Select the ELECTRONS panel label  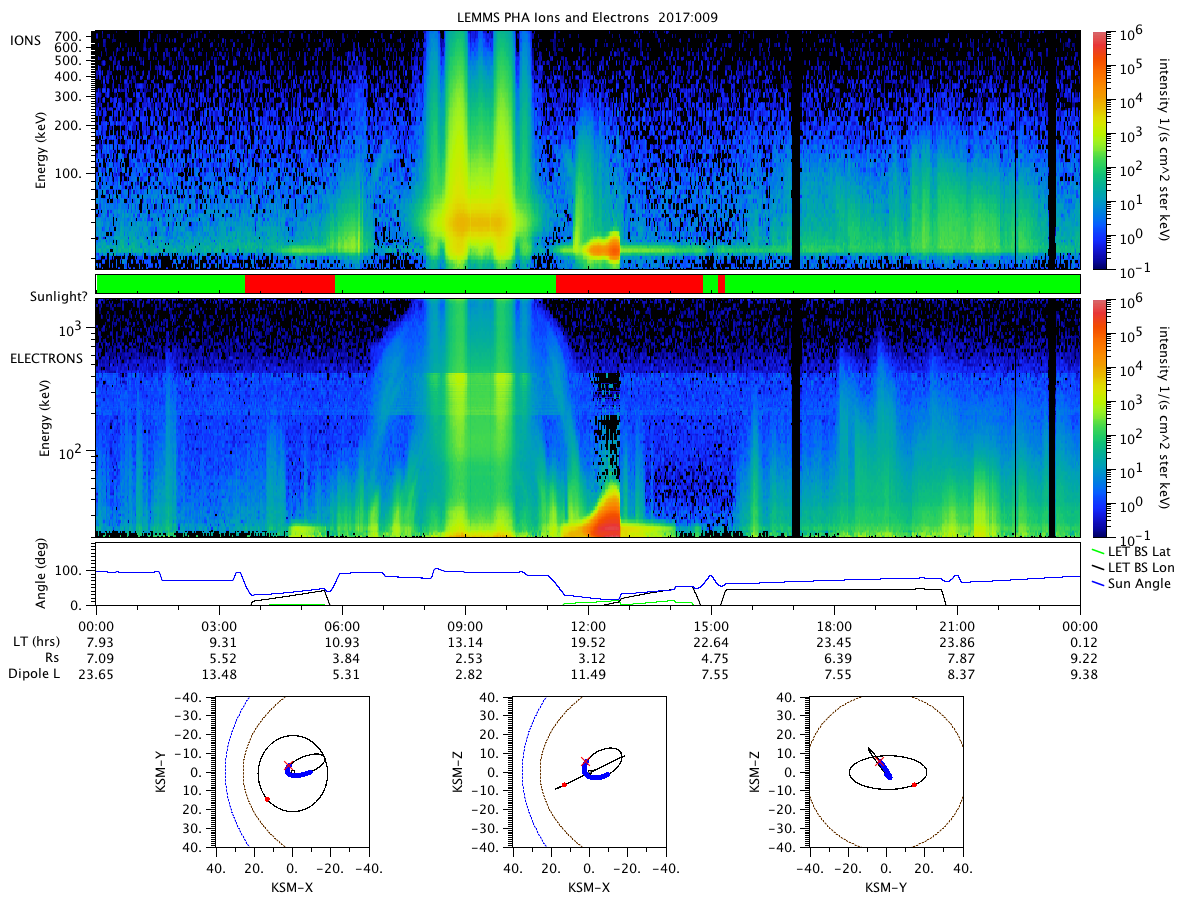point(44,358)
